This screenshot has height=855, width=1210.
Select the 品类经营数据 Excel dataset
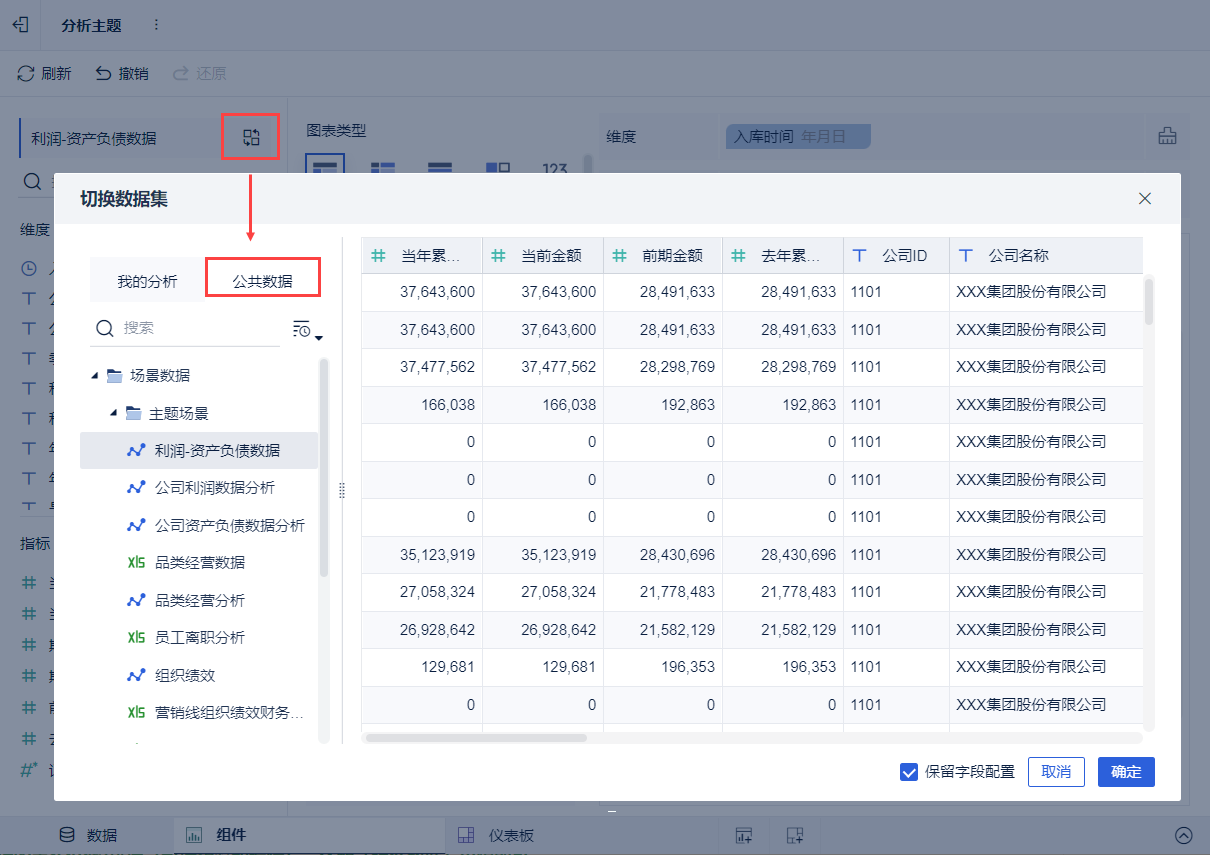(x=199, y=563)
